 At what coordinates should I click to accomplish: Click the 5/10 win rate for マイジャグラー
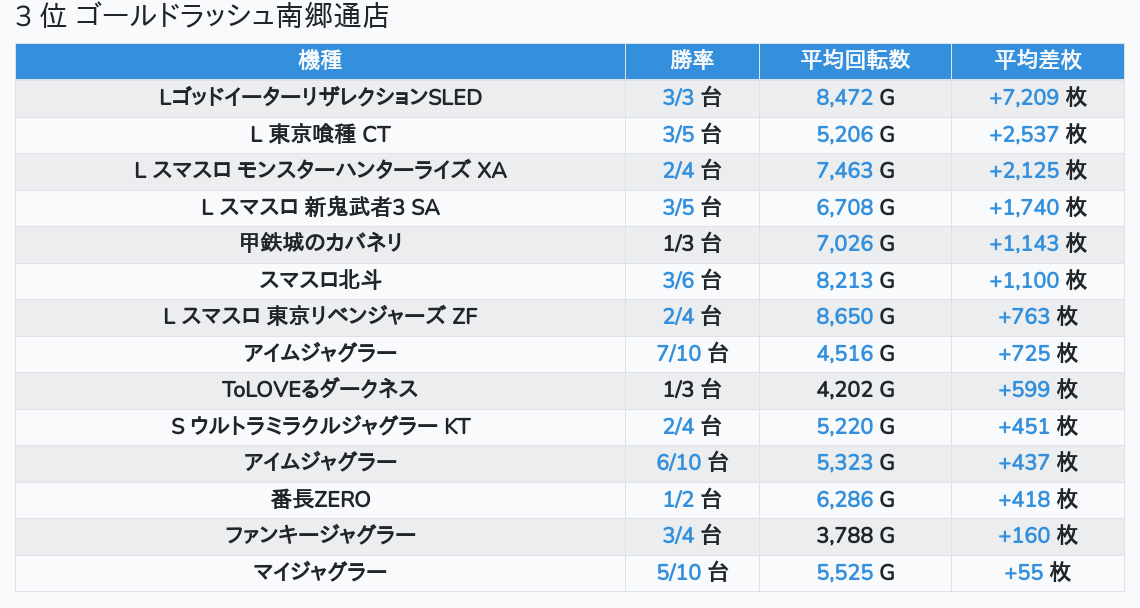tap(679, 573)
